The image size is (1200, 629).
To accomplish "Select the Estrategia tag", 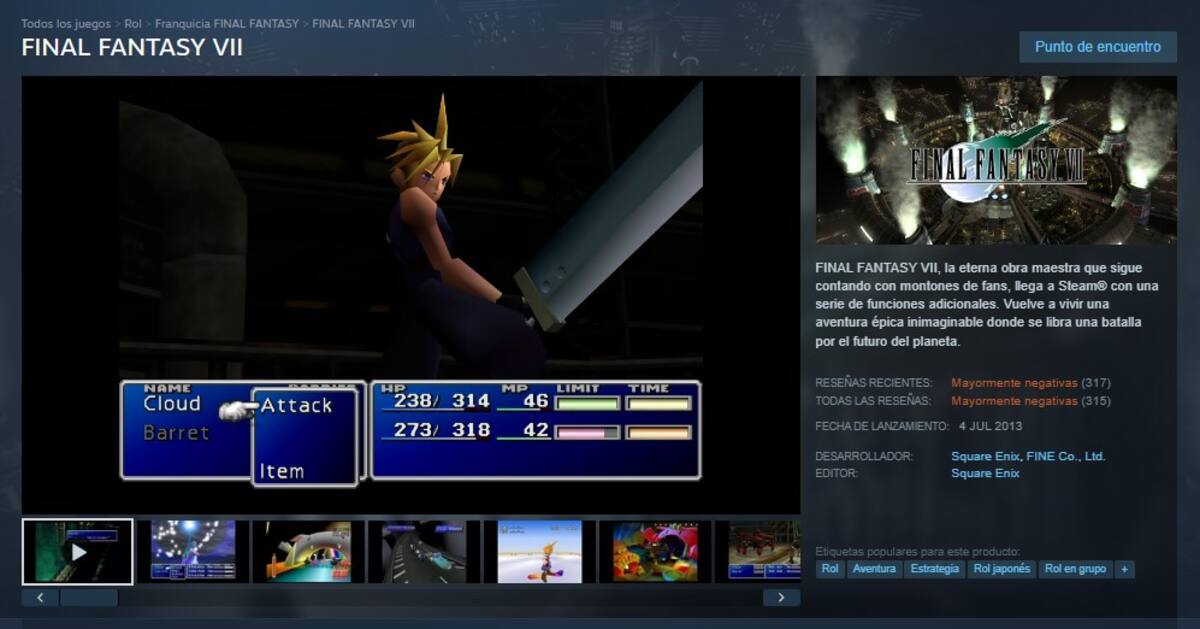I will [935, 569].
